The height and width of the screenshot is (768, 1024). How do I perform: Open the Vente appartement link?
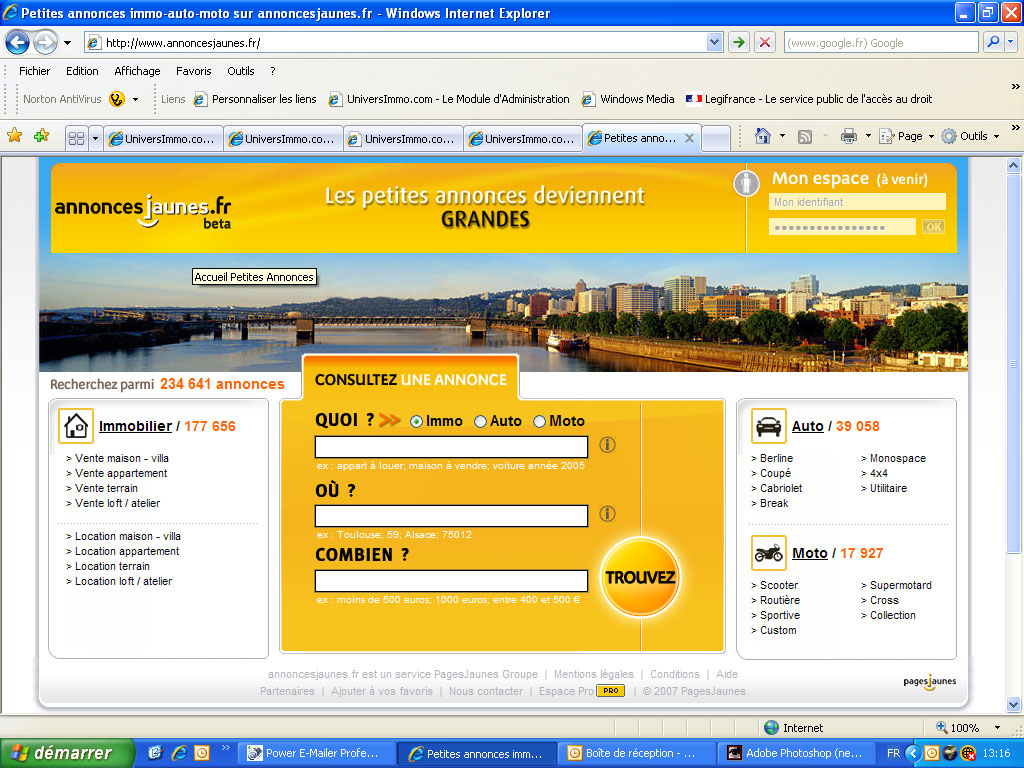pyautogui.click(x=121, y=473)
